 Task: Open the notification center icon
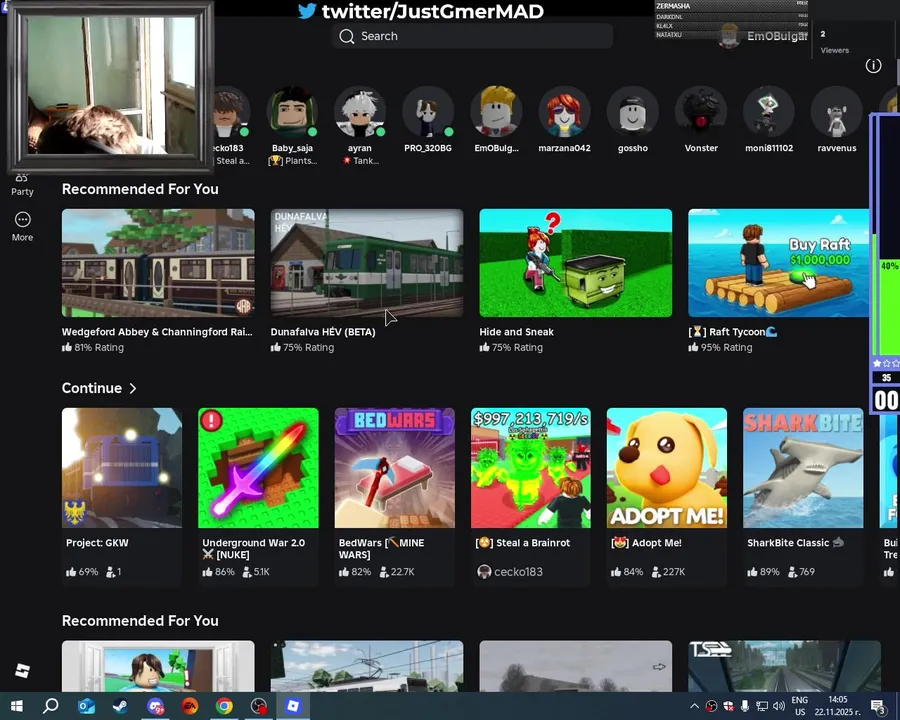click(x=878, y=706)
